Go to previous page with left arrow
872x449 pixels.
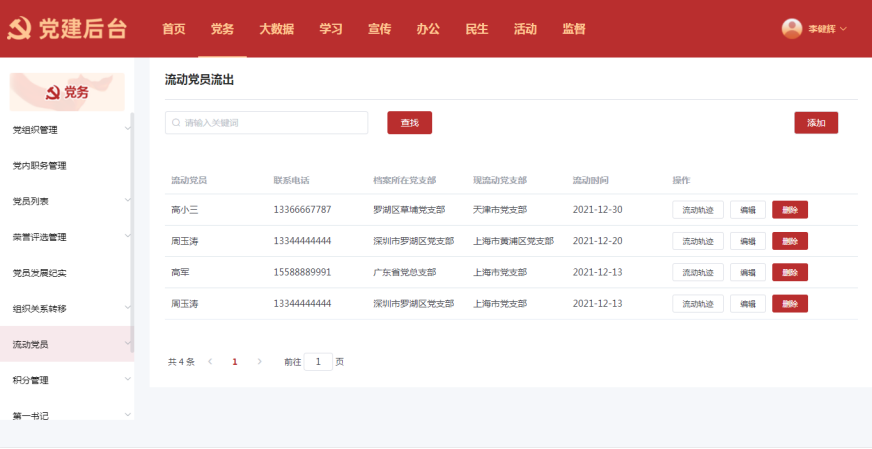(x=210, y=362)
